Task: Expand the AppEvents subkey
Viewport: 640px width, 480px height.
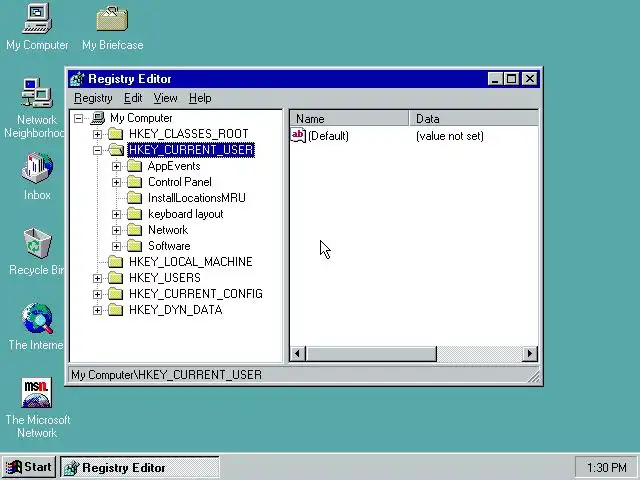Action: (x=116, y=167)
